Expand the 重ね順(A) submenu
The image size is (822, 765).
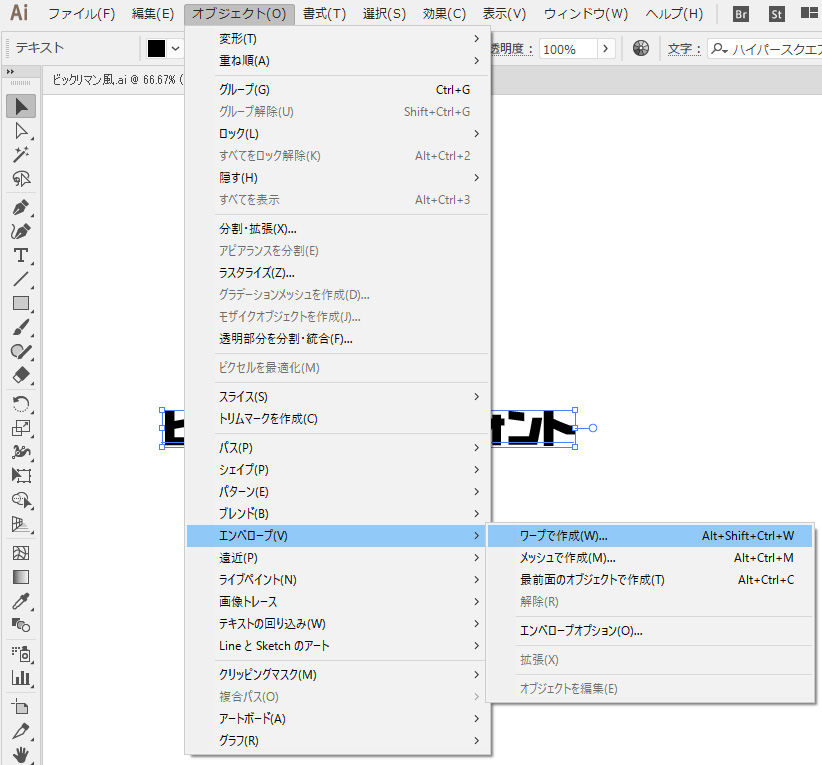pos(338,61)
